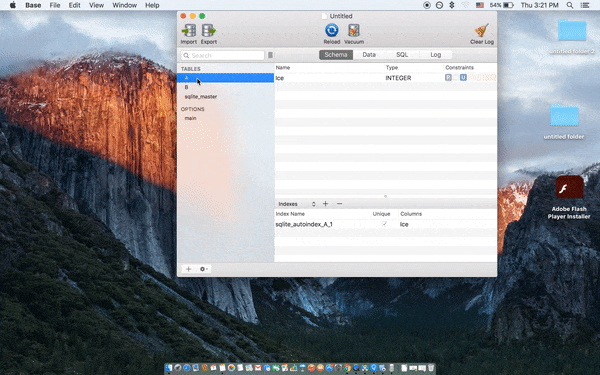This screenshot has height=375, width=600.
Task: Select the untitled folder desktop icon
Action: pyautogui.click(x=564, y=116)
